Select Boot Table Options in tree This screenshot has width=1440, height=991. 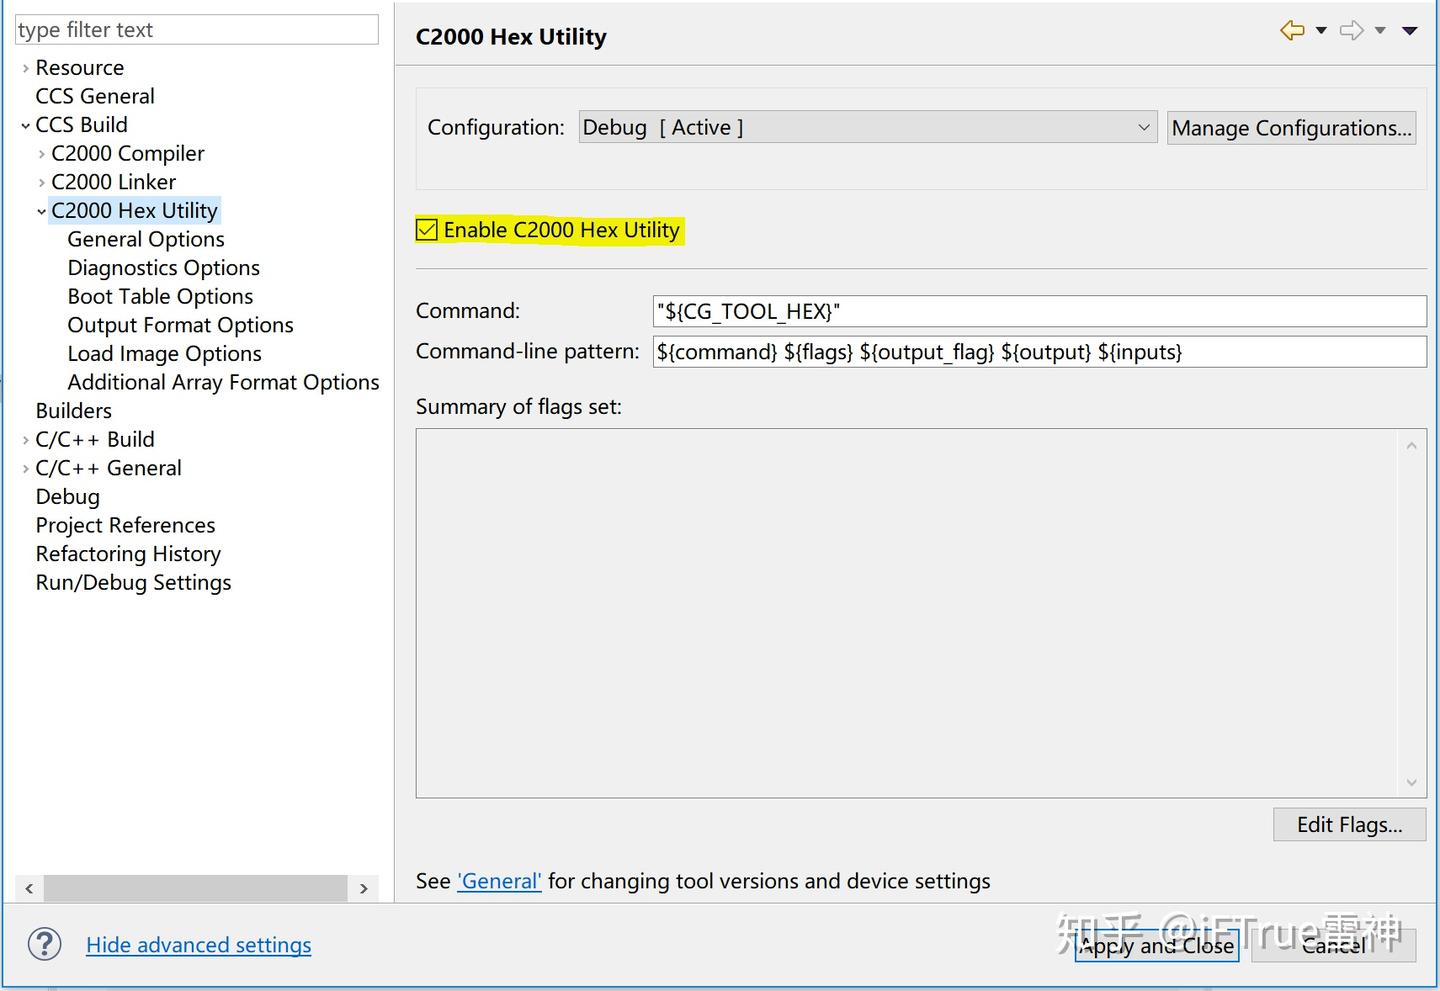coord(160,297)
